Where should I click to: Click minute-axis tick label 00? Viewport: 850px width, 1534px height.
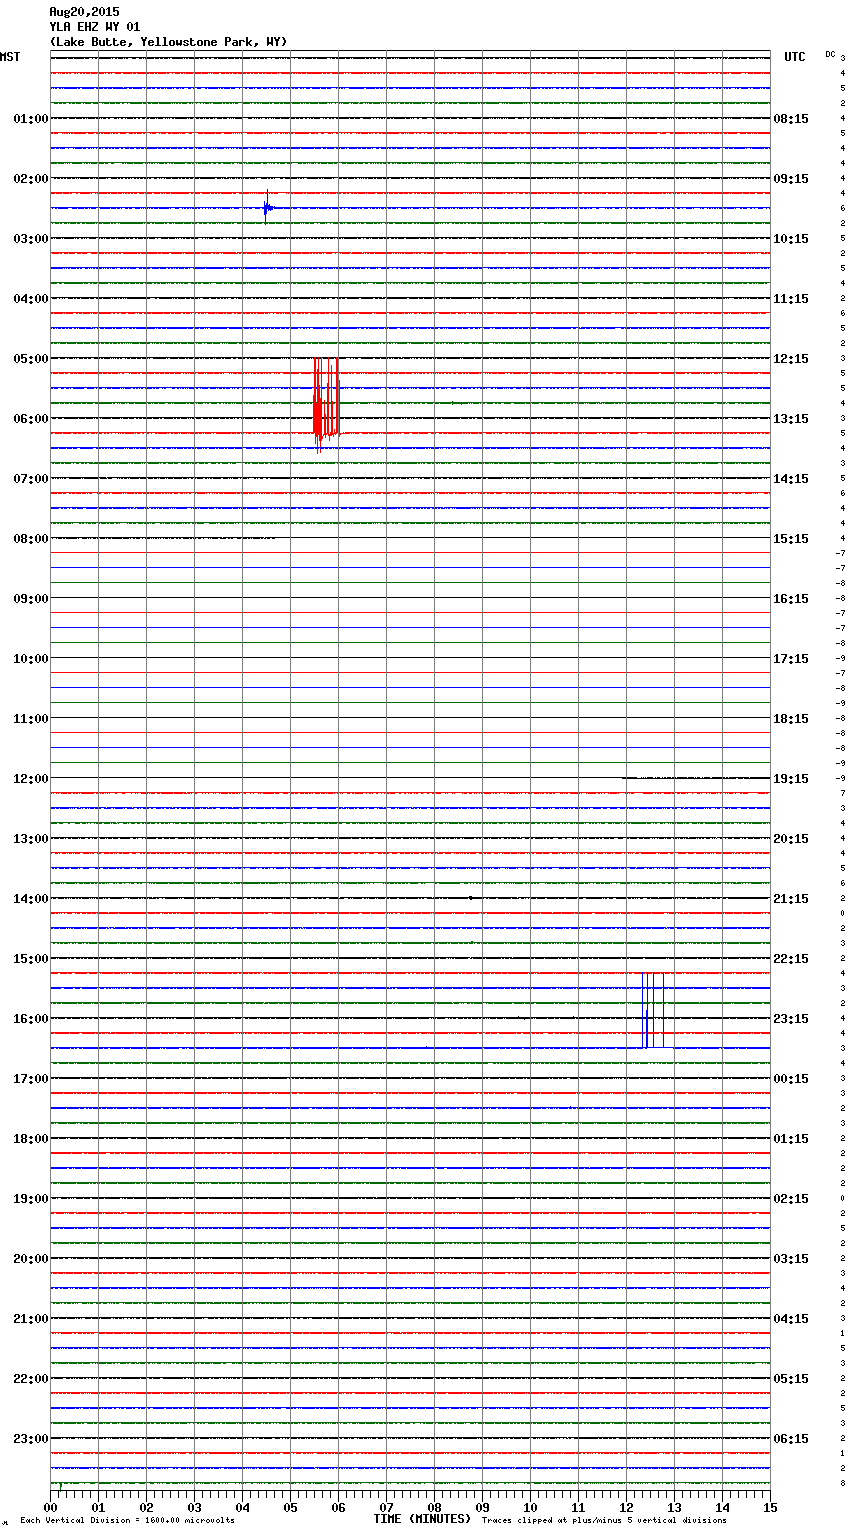click(x=50, y=1507)
